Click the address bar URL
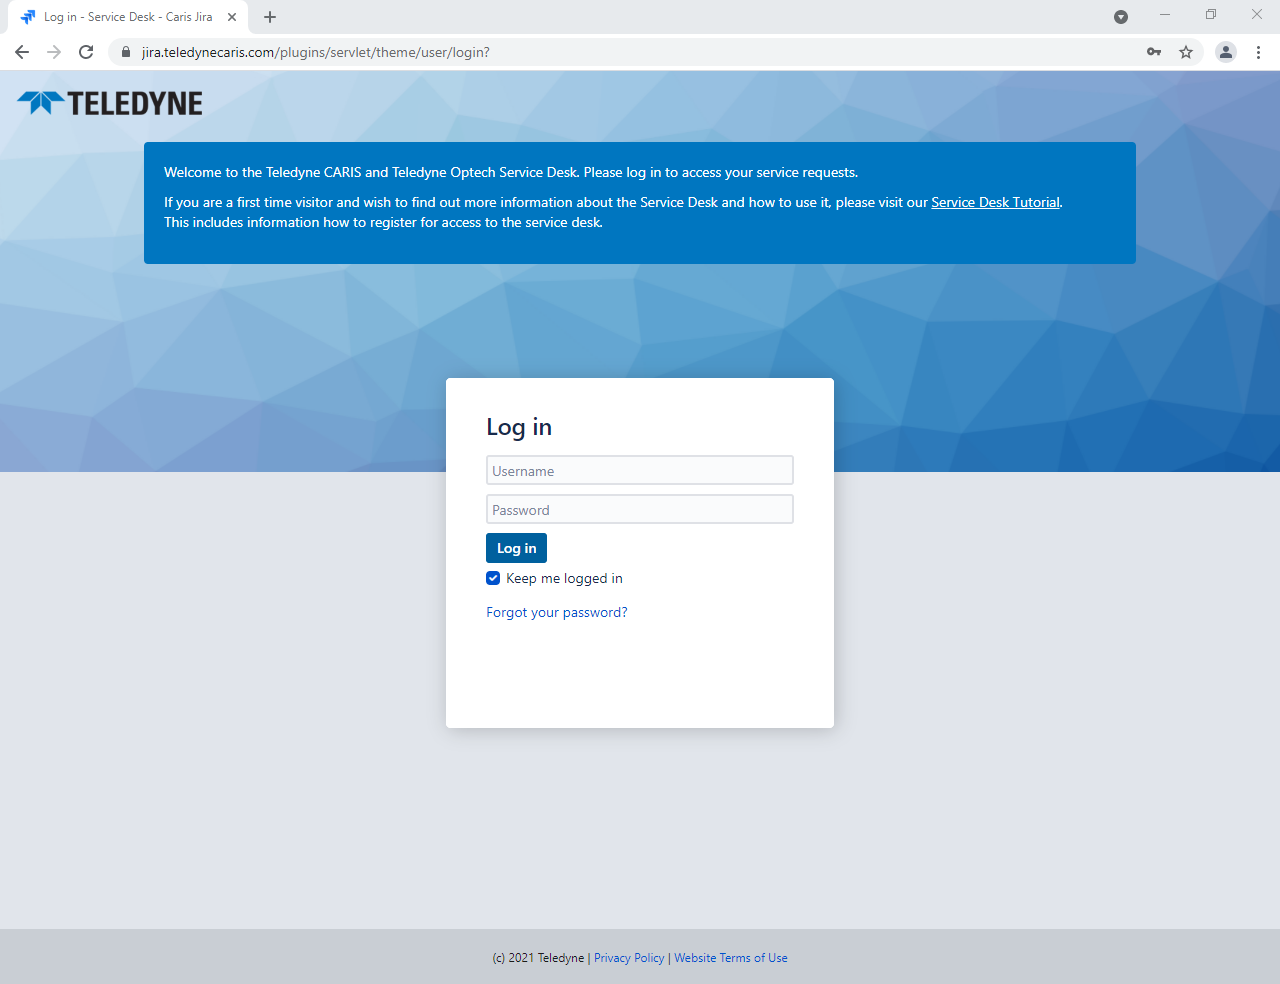Image resolution: width=1280 pixels, height=984 pixels. coord(316,52)
